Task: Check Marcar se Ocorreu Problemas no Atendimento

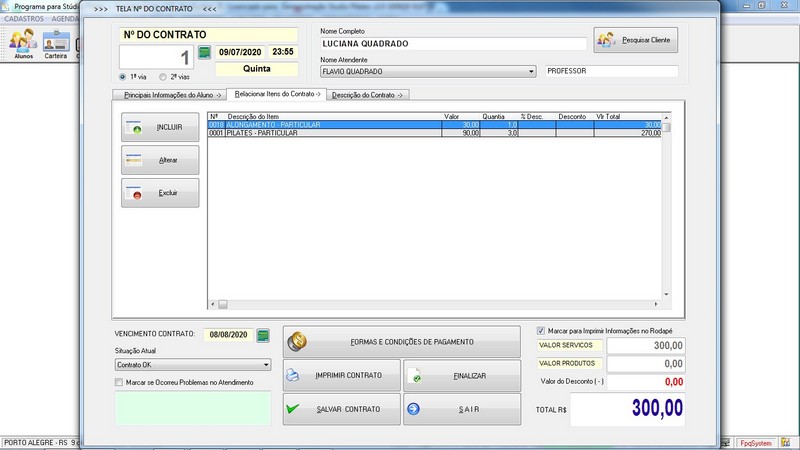Action: pos(119,382)
